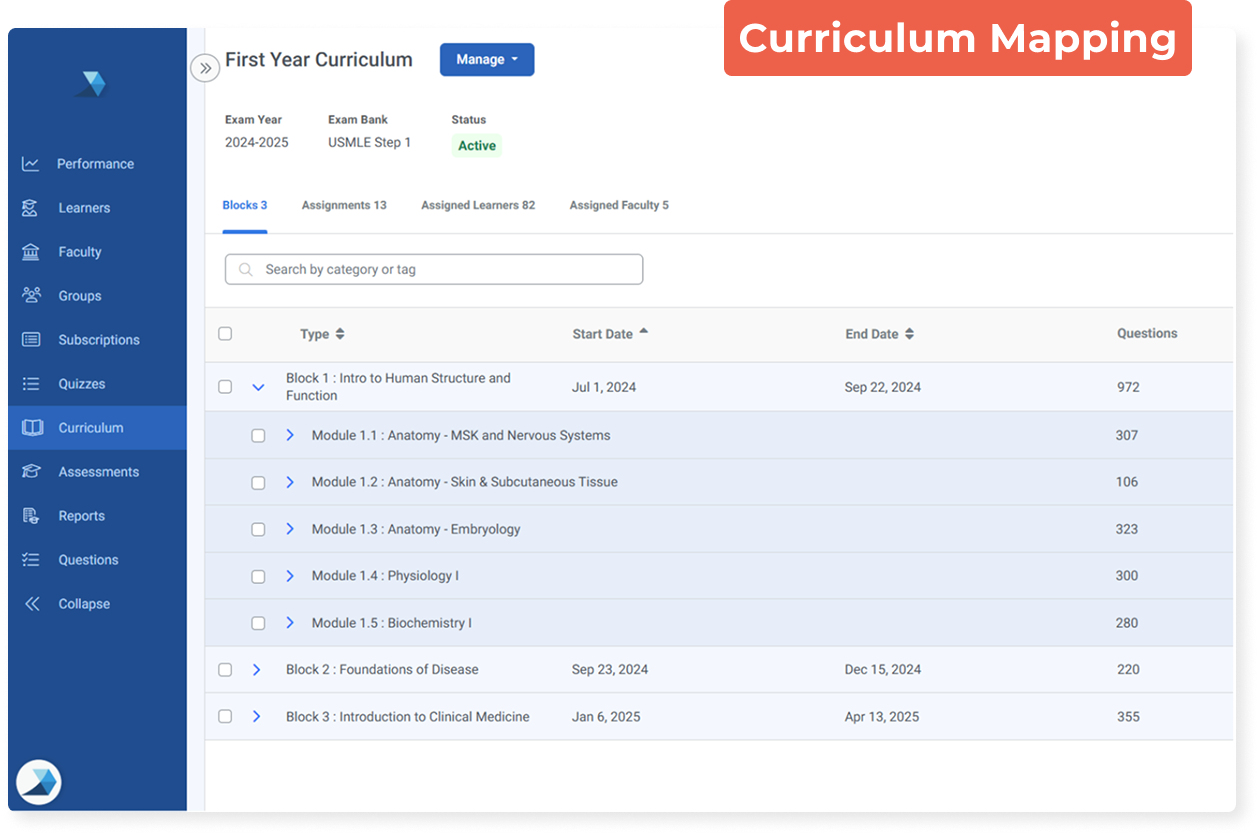
Task: Check the checkbox for Block 2
Action: point(224,669)
